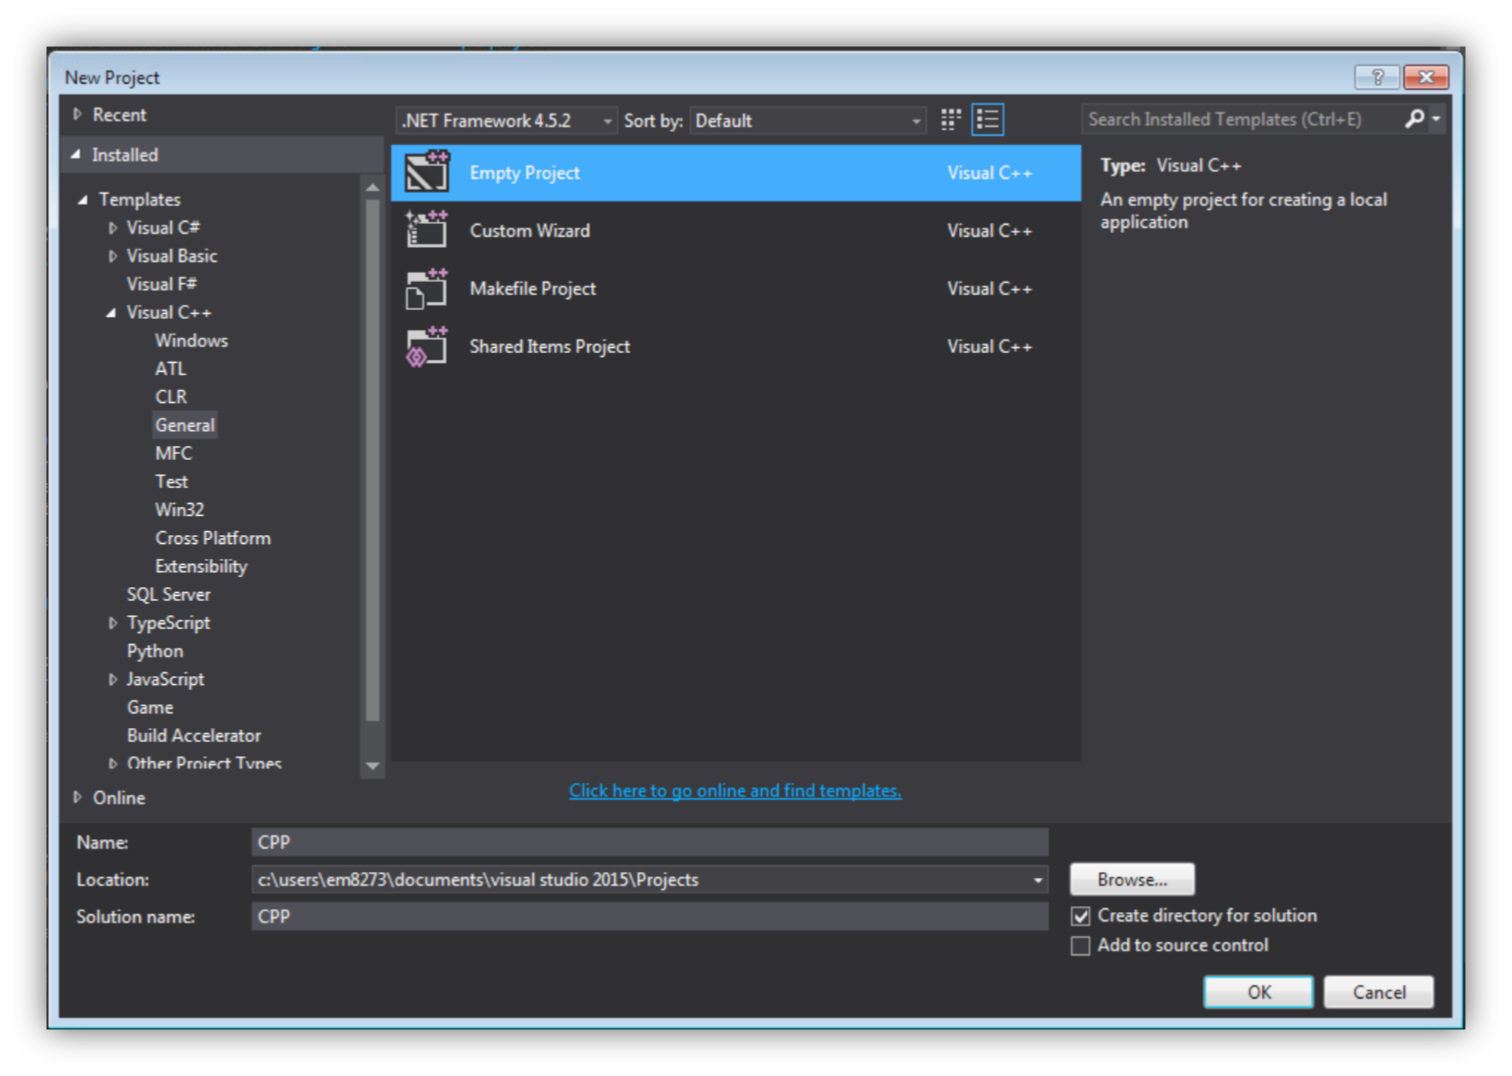This screenshot has width=1512, height=1076.
Task: Select the Empty Project template icon
Action: (427, 172)
